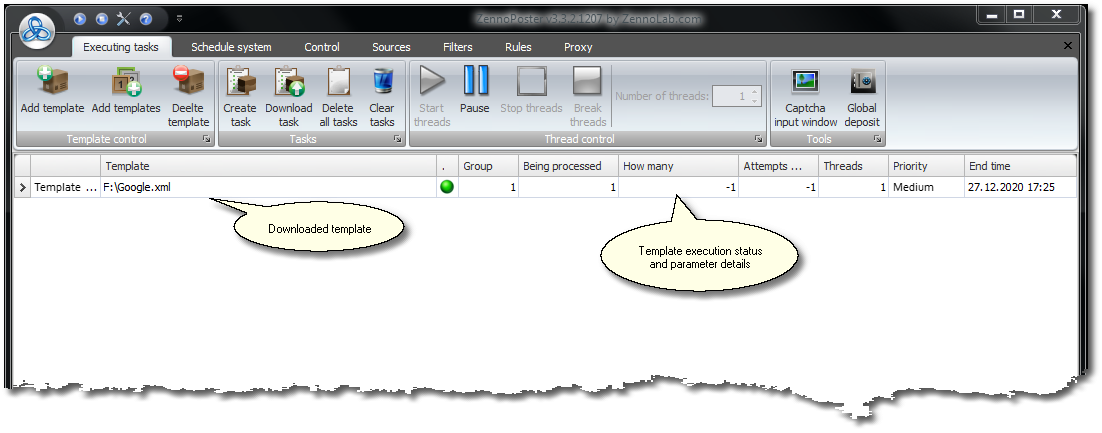Image resolution: width=1102 pixels, height=433 pixels.
Task: Click the Download task icon
Action: click(x=288, y=82)
